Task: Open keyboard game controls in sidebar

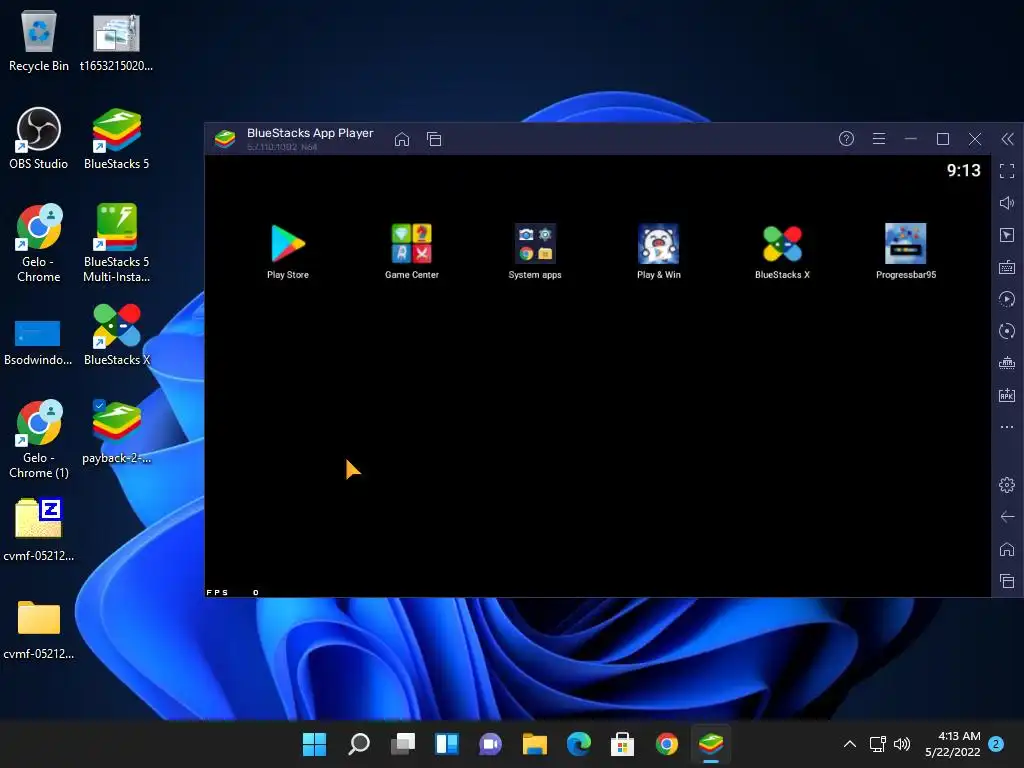Action: coord(1007,267)
